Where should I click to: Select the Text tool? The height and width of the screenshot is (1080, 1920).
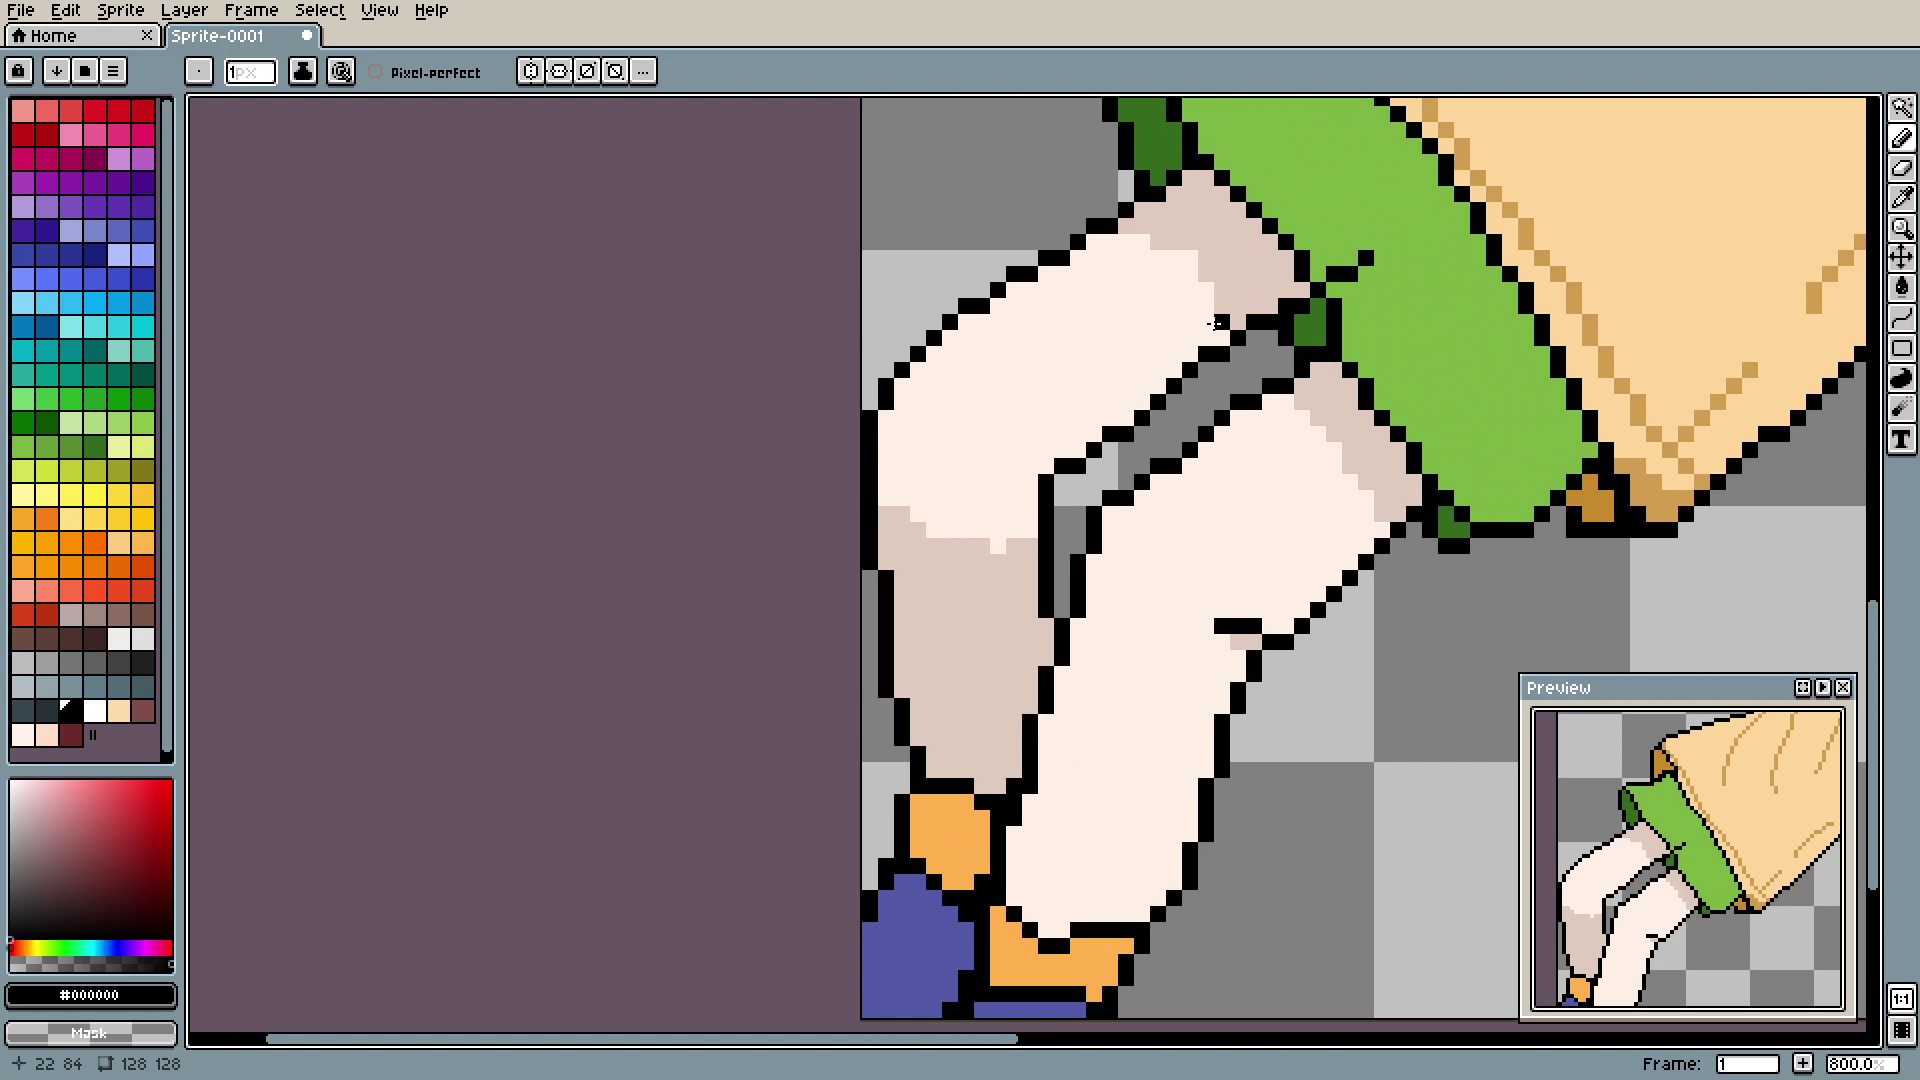pos(1901,440)
